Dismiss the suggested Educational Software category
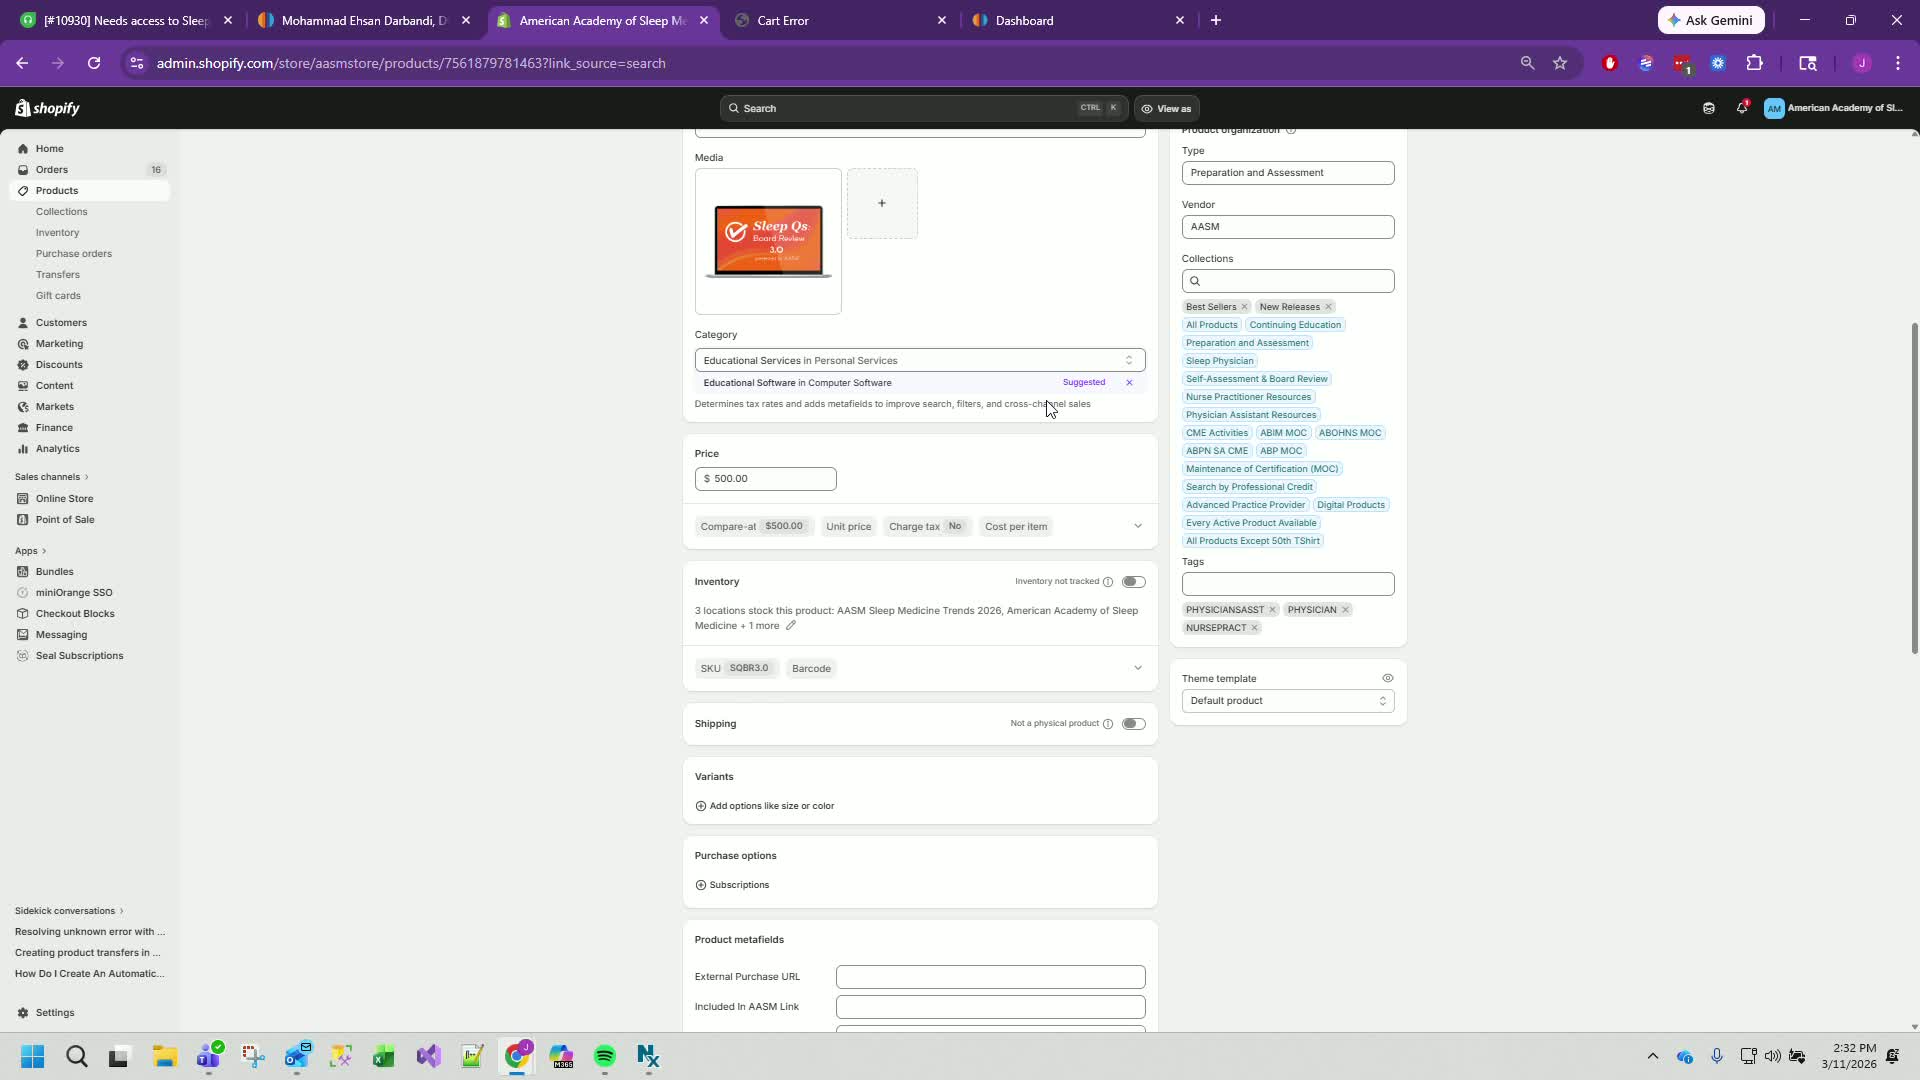The image size is (1920, 1080). click(x=1129, y=383)
